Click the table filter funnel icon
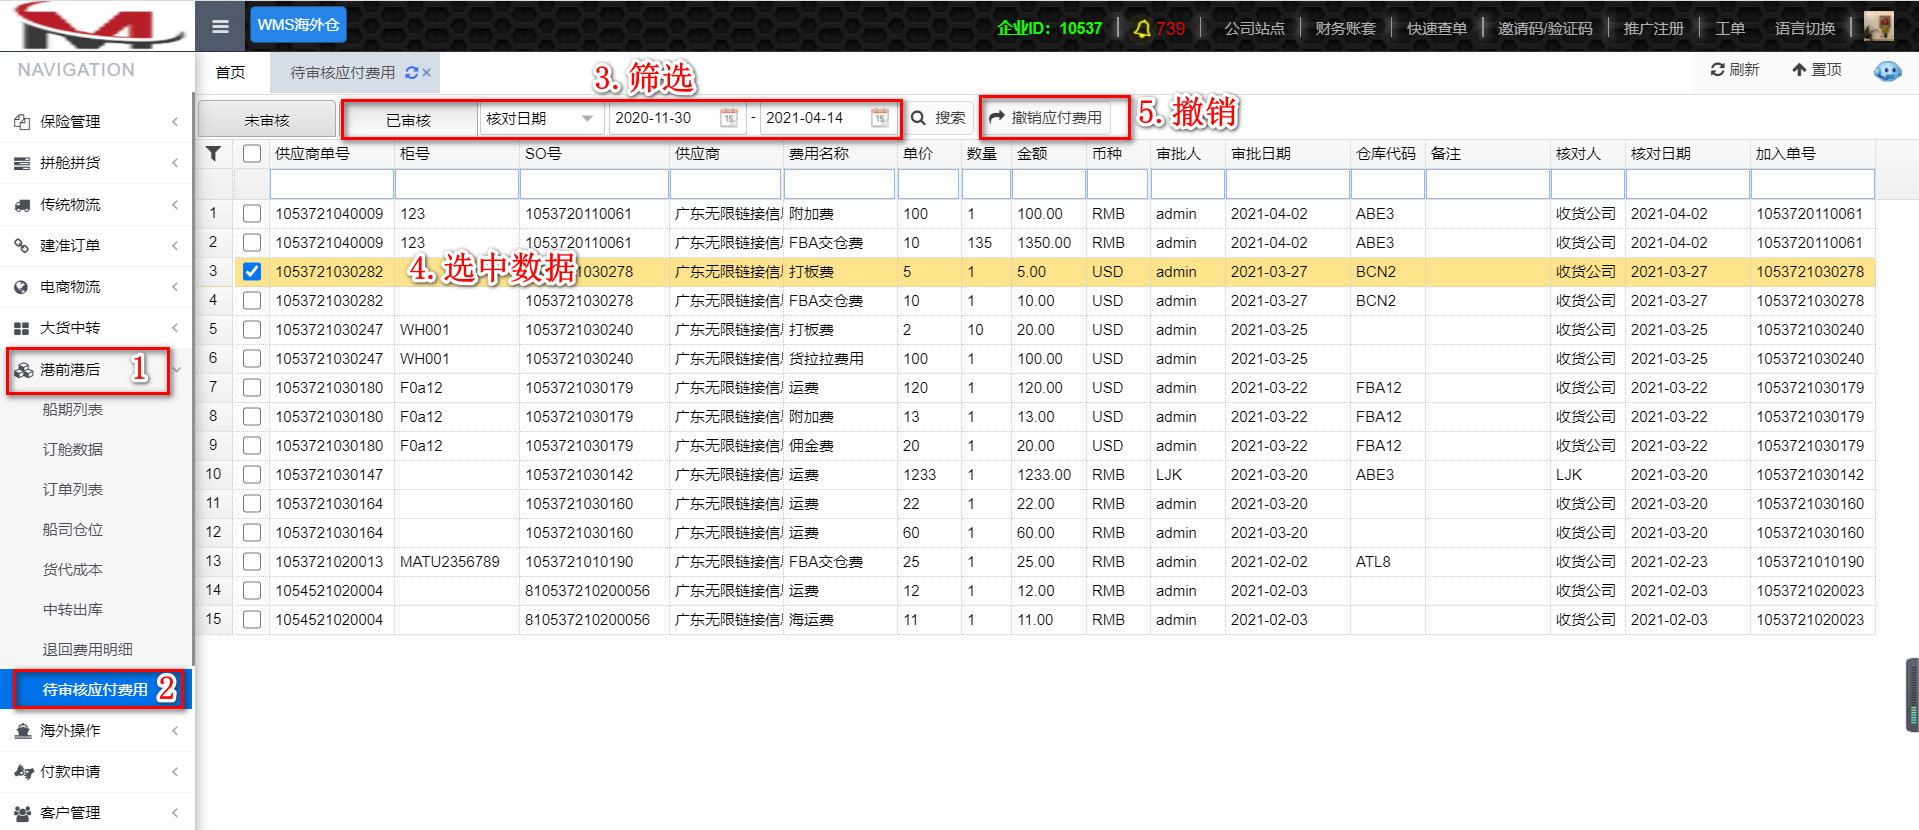The image size is (1919, 830). [x=213, y=154]
